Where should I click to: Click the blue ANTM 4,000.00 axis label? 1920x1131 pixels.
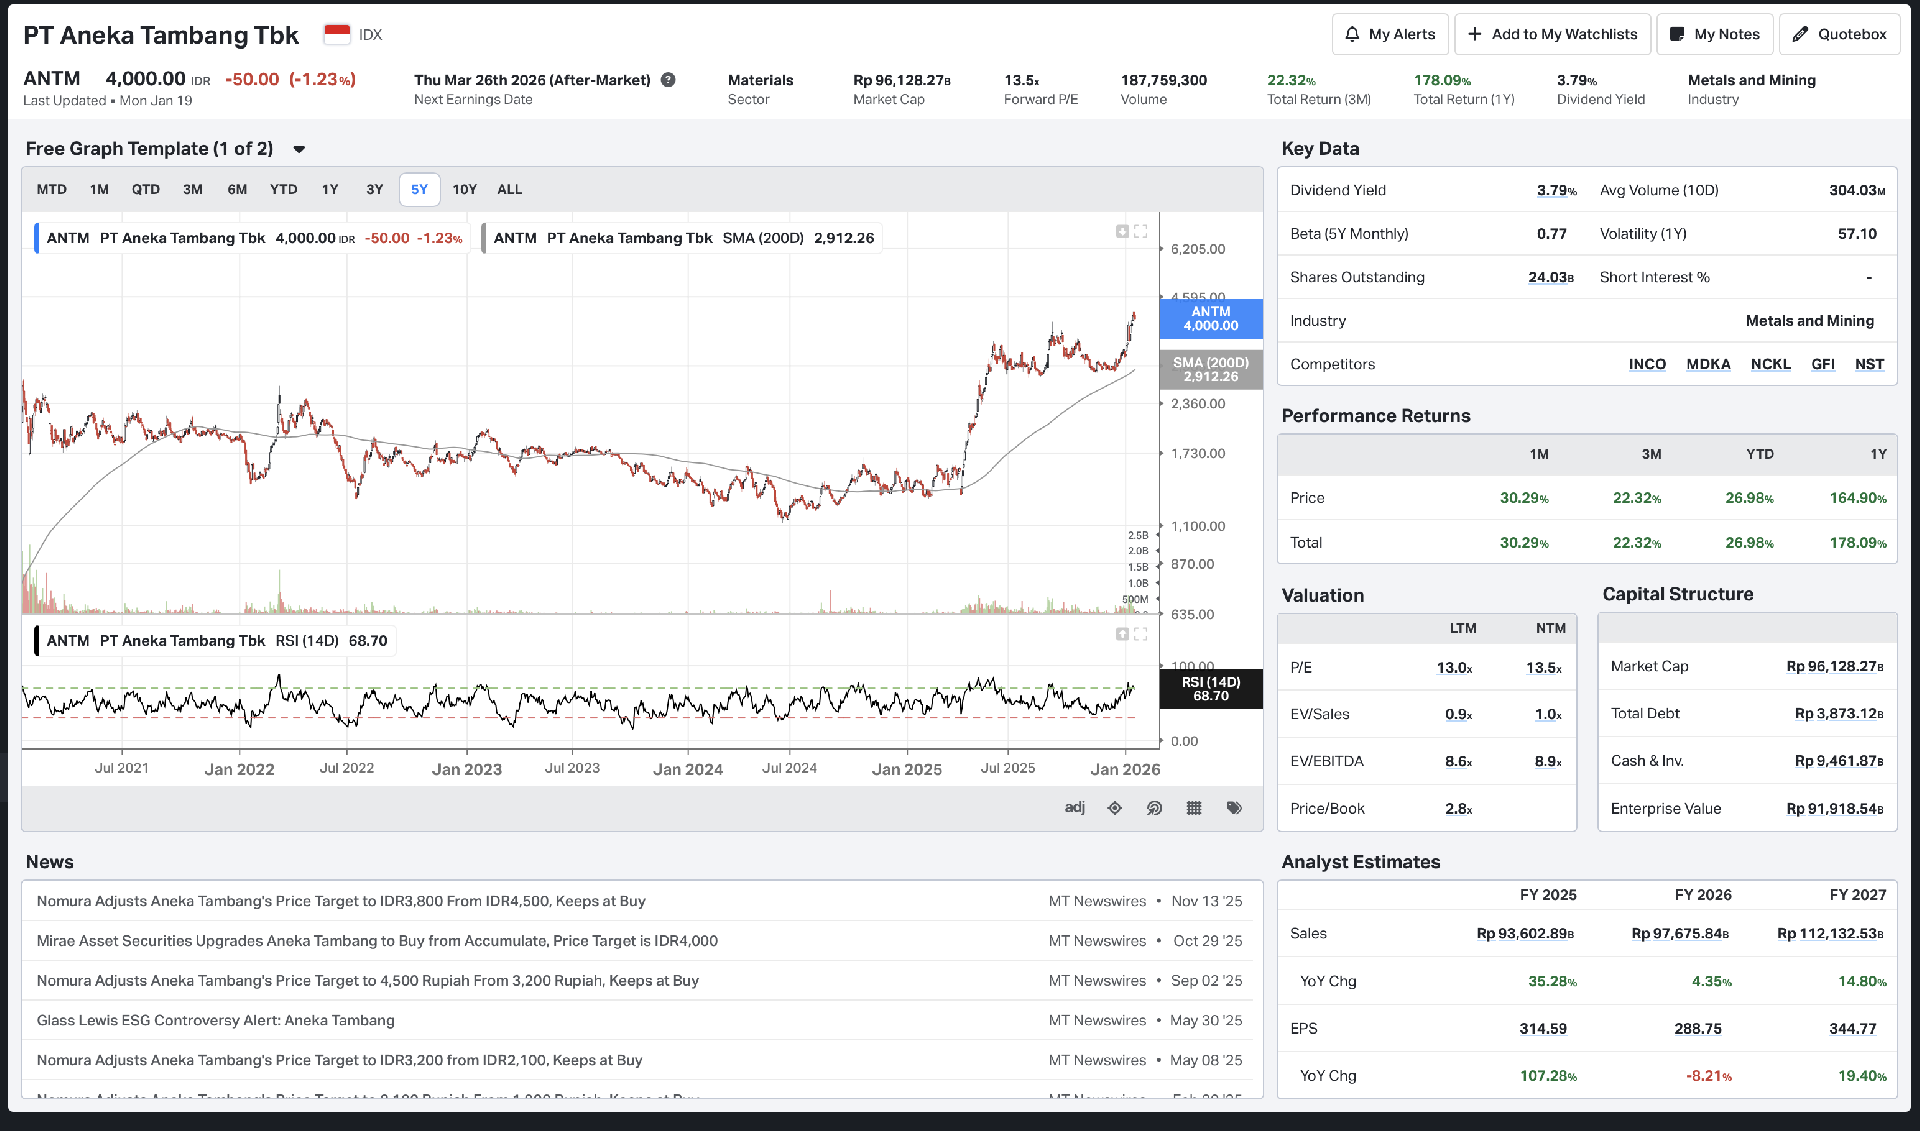tap(1210, 319)
